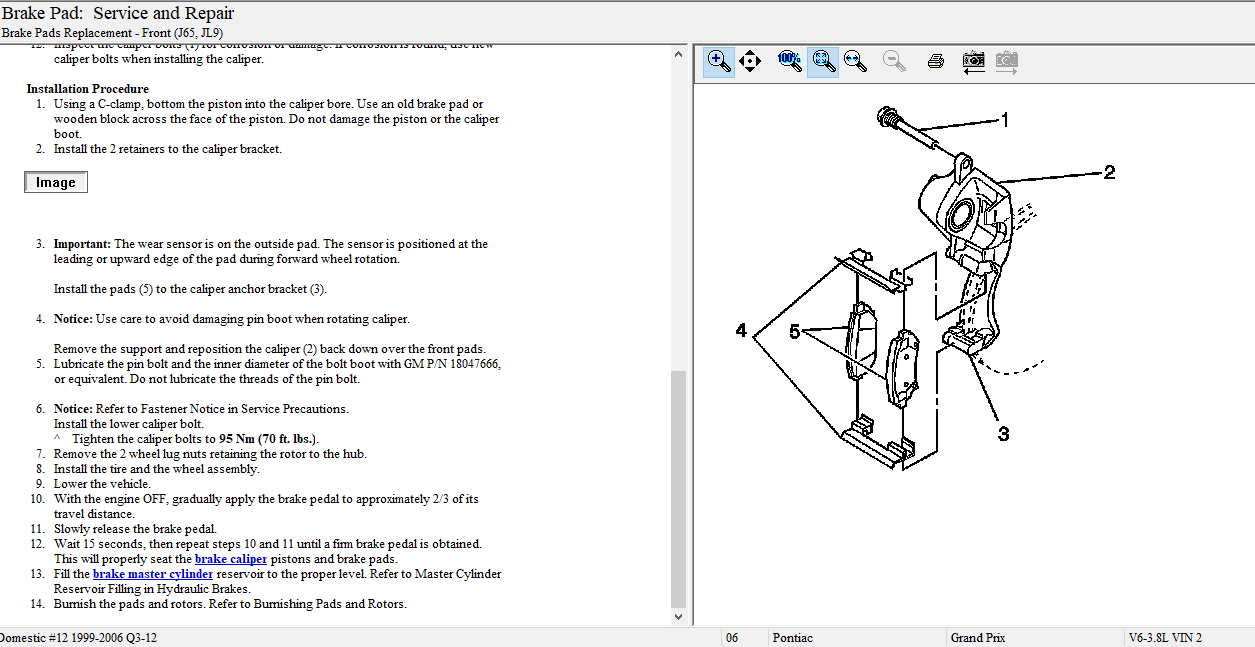Click '06' year in the status bar

click(x=732, y=638)
